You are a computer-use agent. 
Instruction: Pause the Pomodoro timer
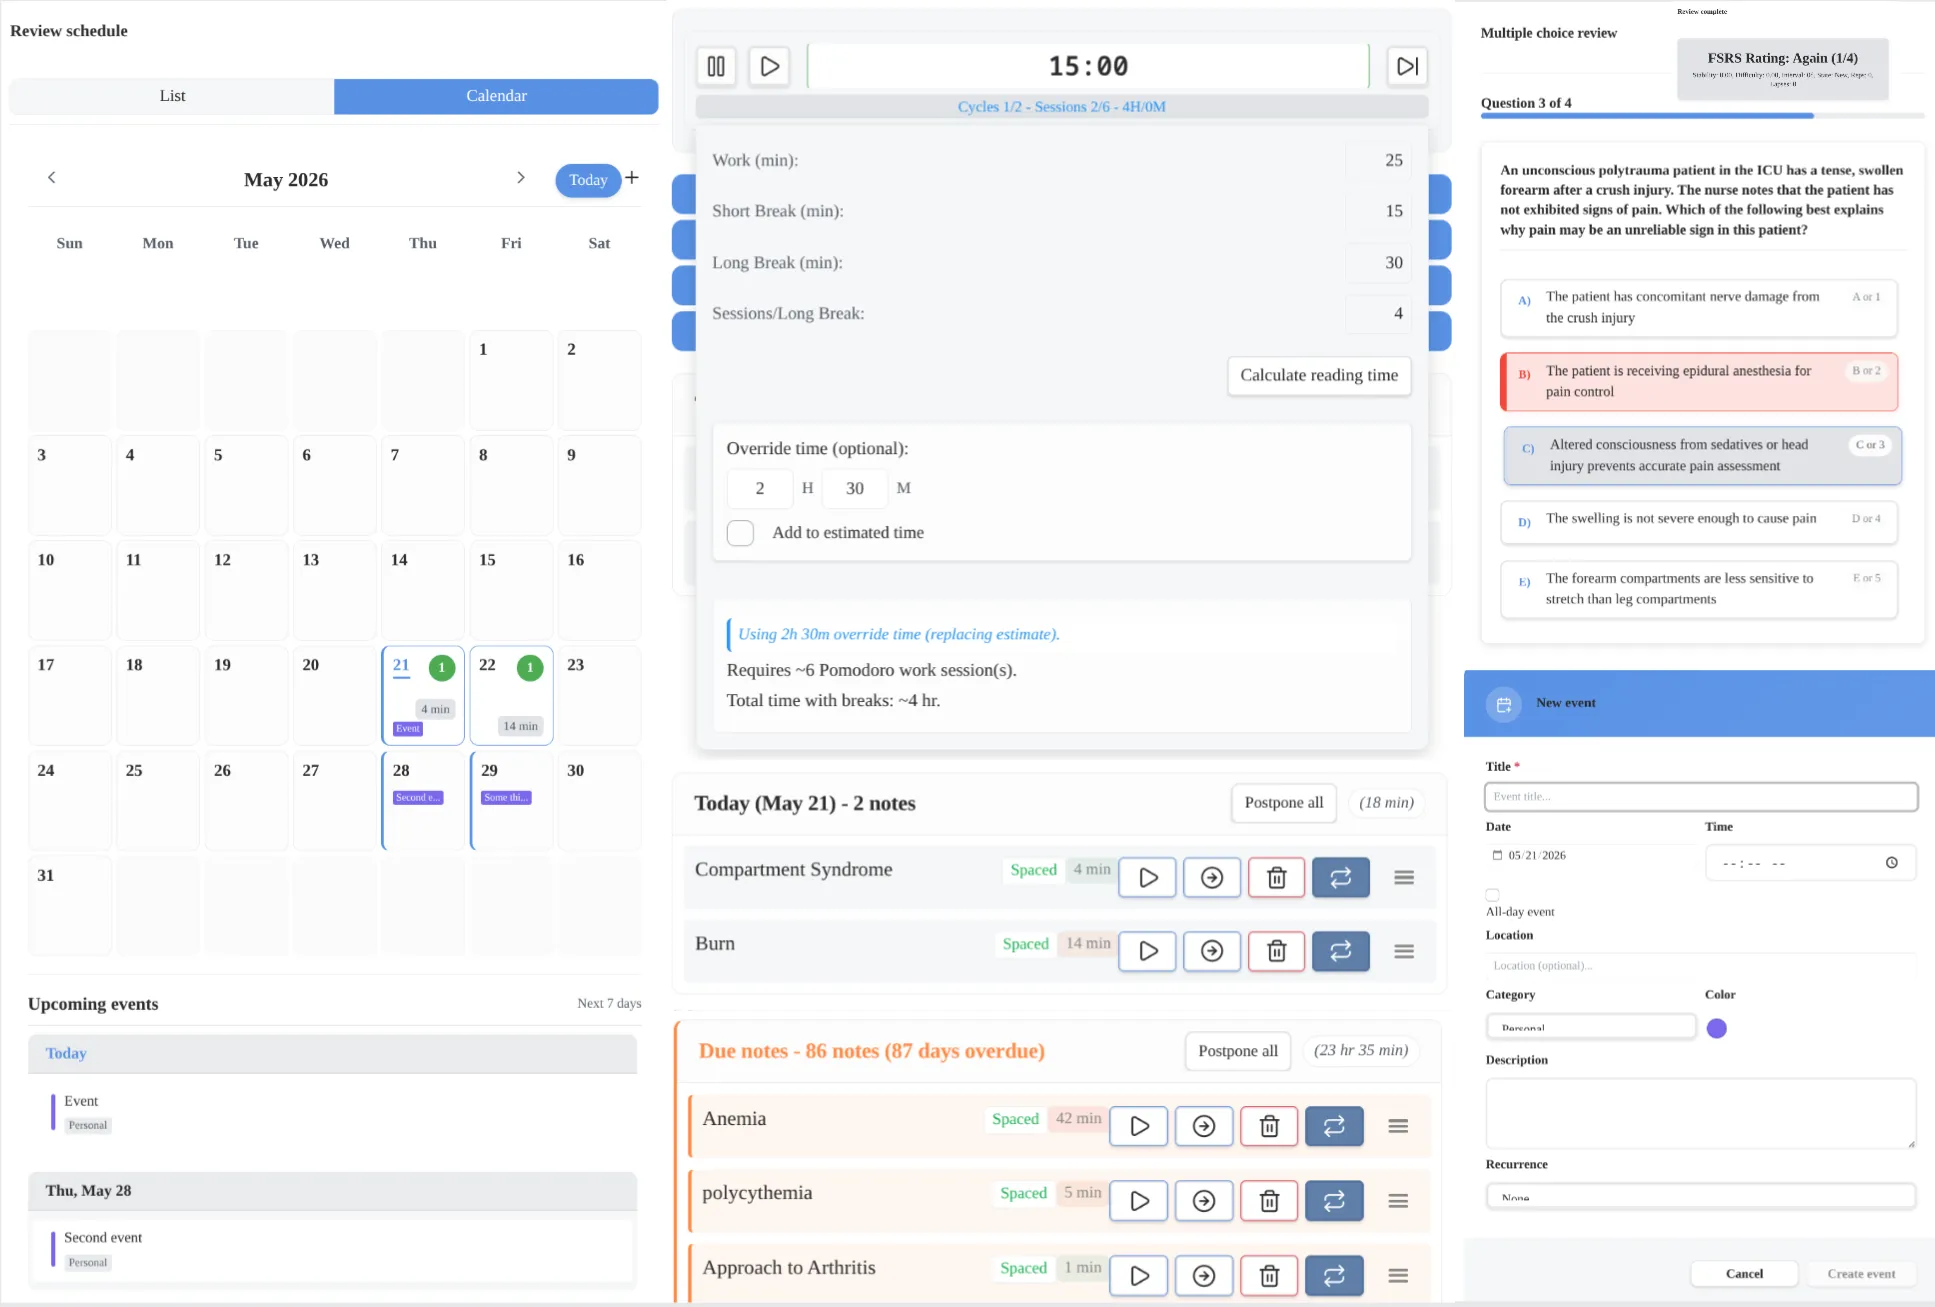pyautogui.click(x=716, y=66)
